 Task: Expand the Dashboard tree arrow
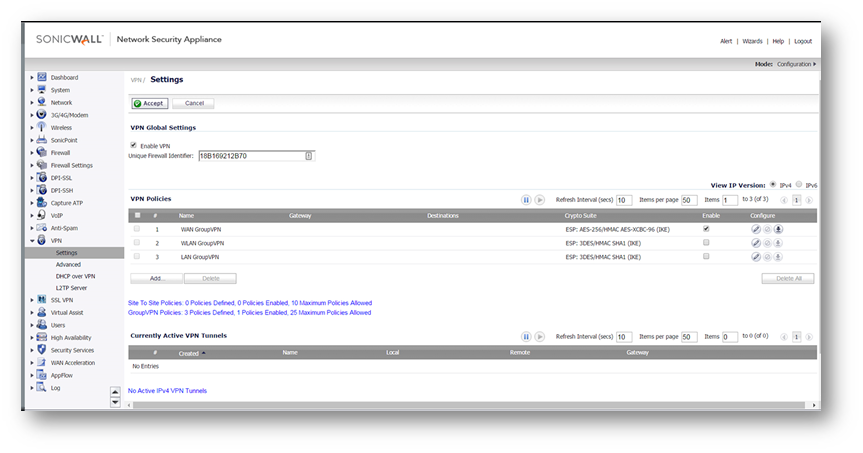point(32,78)
